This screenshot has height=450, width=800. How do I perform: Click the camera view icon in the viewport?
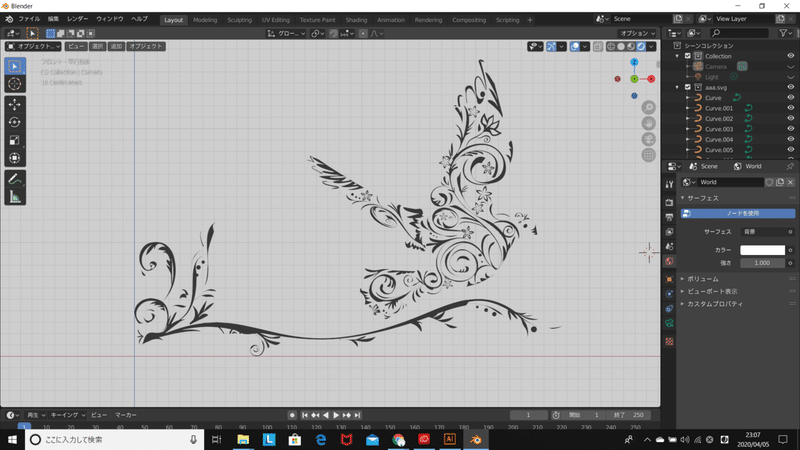tap(648, 139)
